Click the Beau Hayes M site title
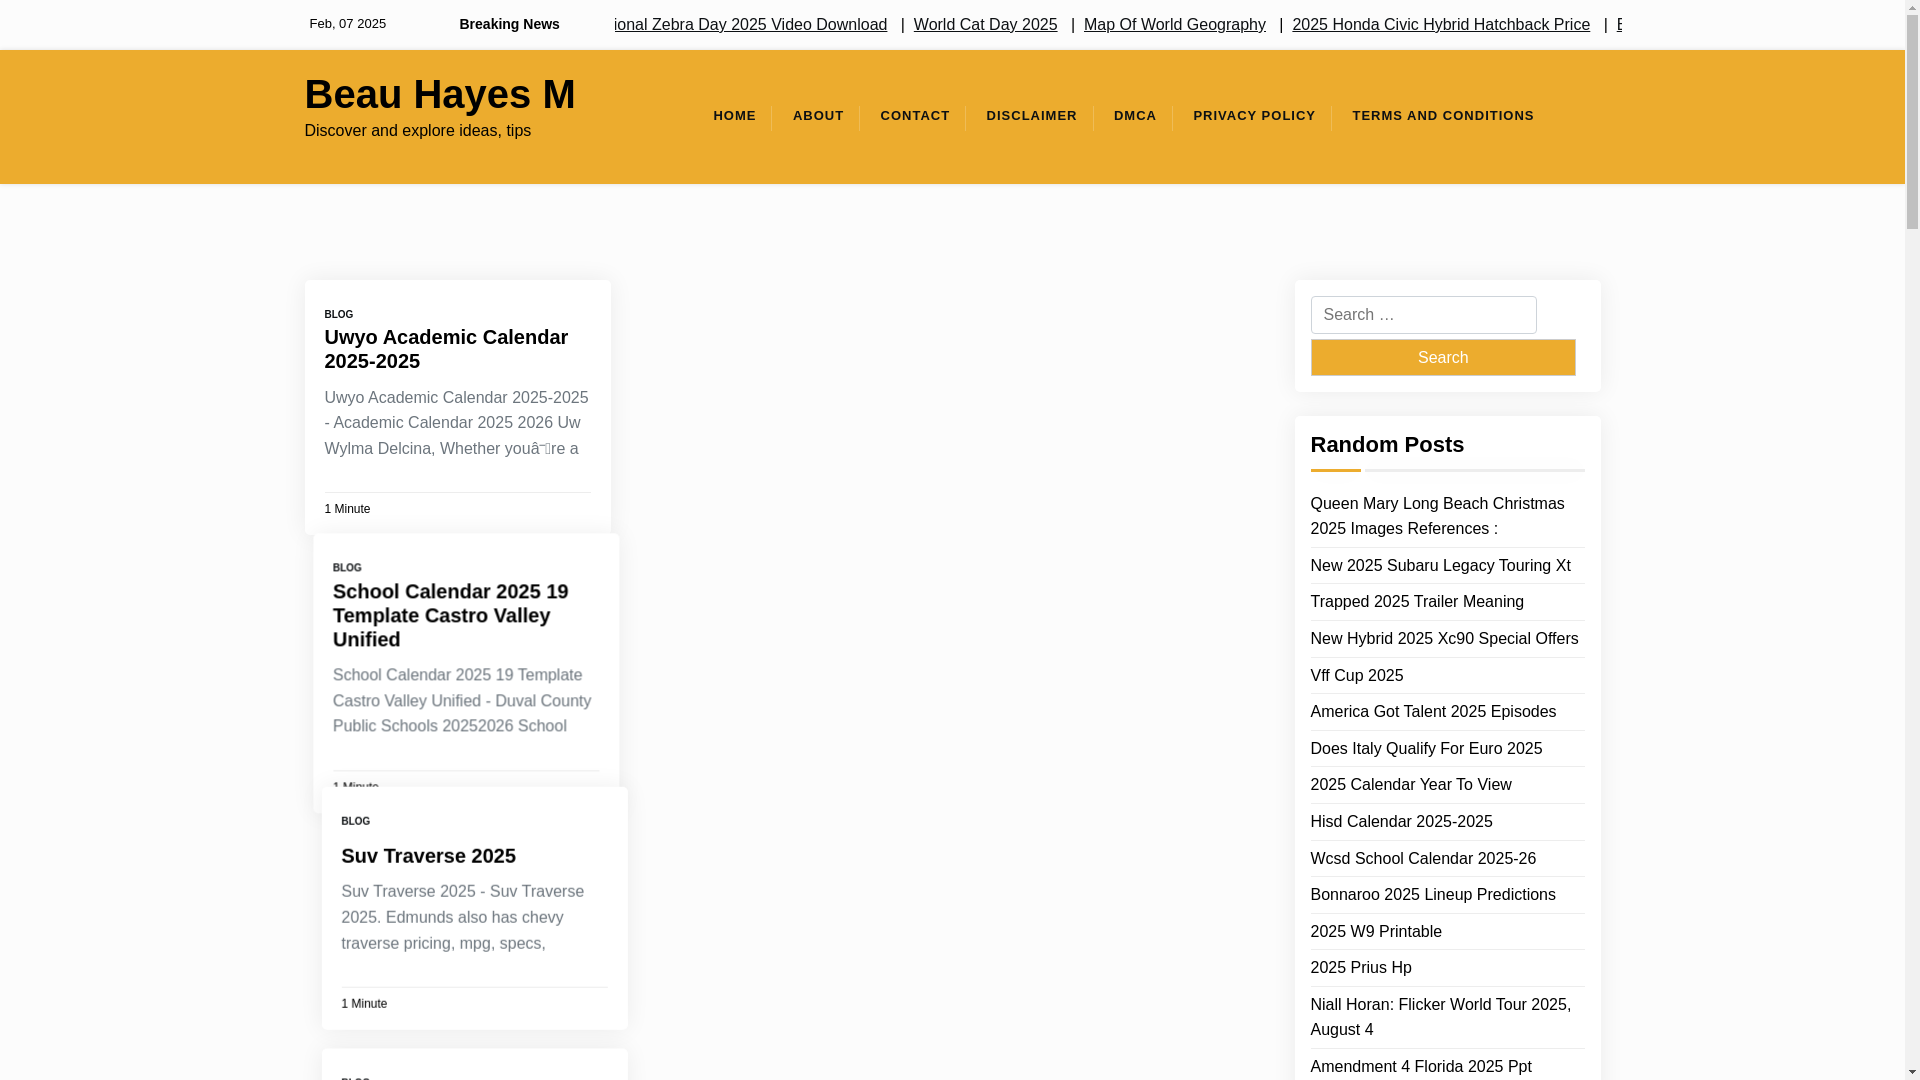The width and height of the screenshot is (1920, 1080). pyautogui.click(x=440, y=94)
